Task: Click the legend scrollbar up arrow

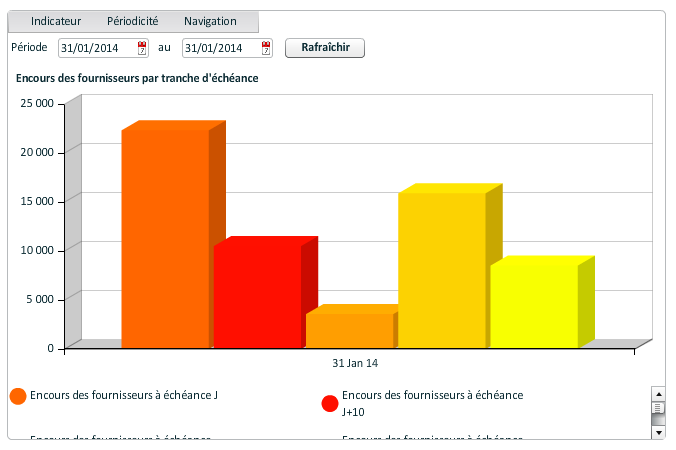Action: point(658,394)
